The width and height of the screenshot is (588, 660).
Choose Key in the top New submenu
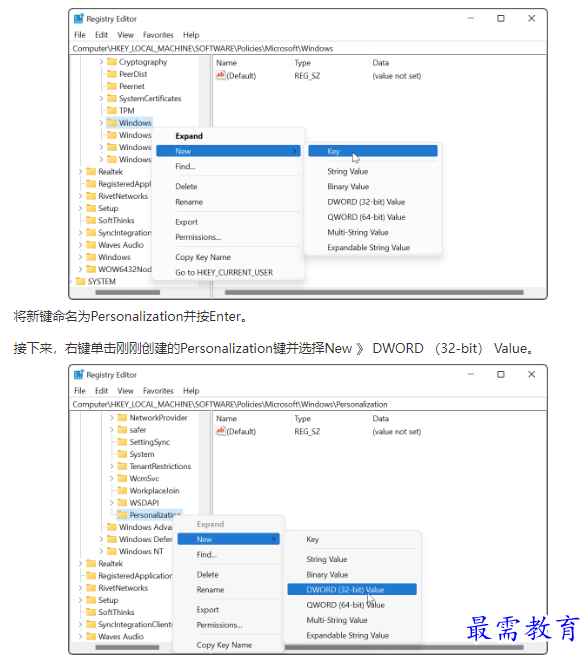(373, 151)
